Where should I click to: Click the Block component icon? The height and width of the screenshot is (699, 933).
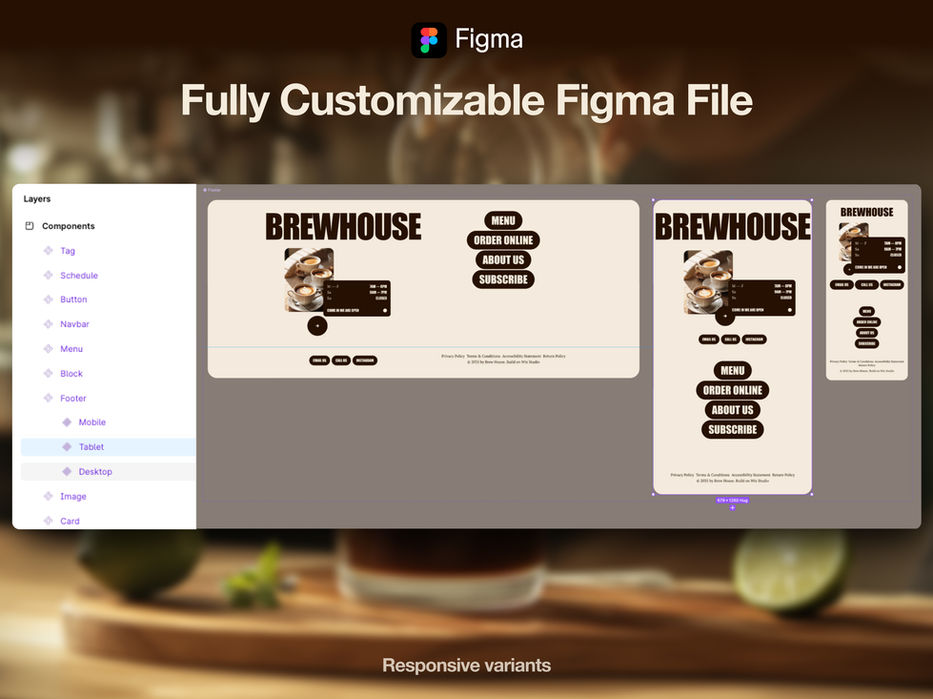[48, 373]
